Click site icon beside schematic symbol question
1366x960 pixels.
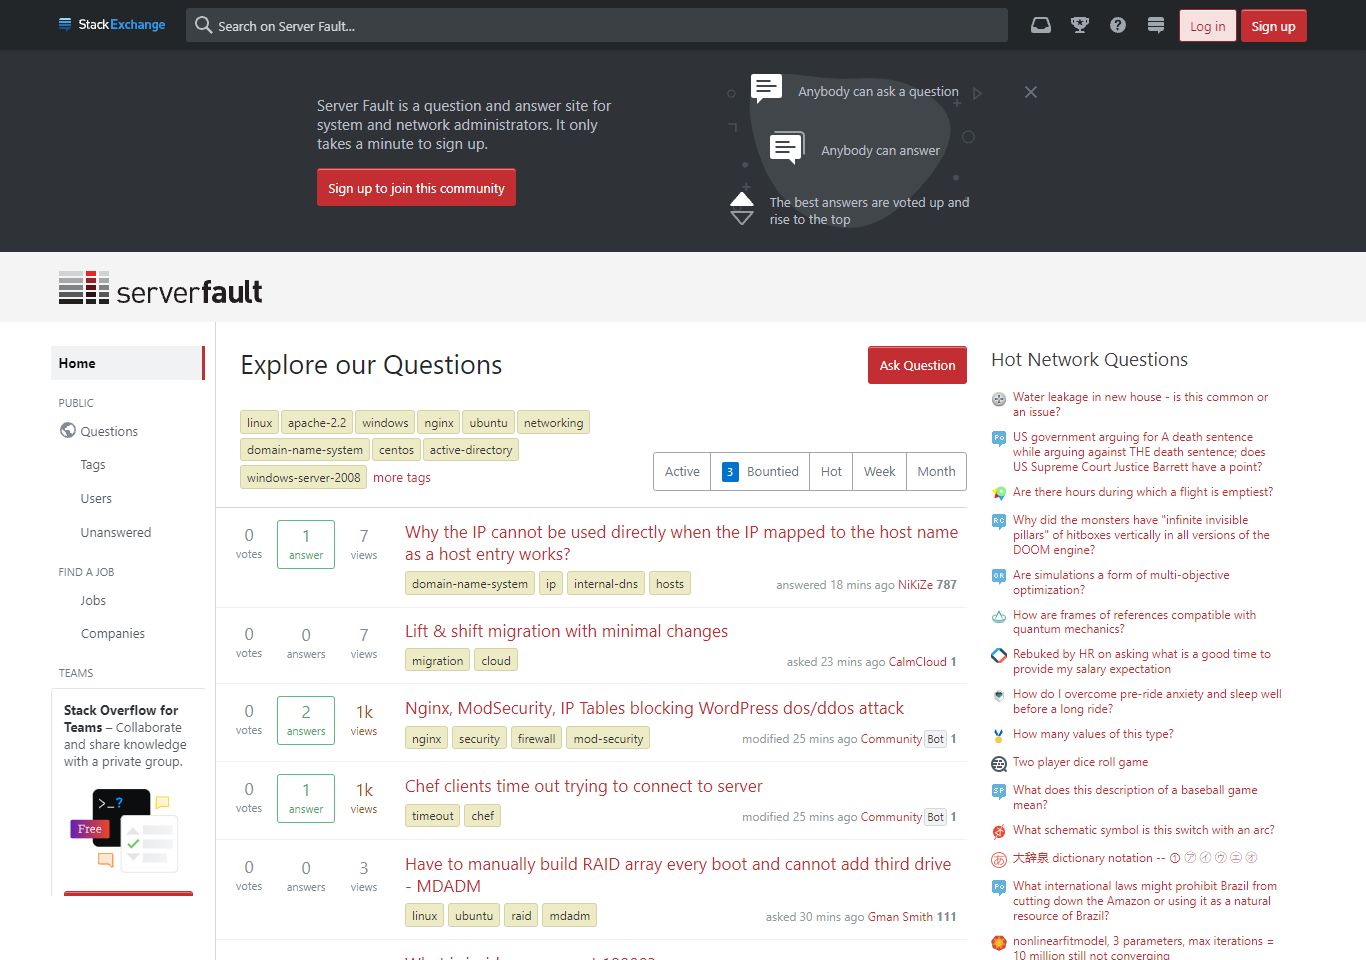pyautogui.click(x=998, y=831)
